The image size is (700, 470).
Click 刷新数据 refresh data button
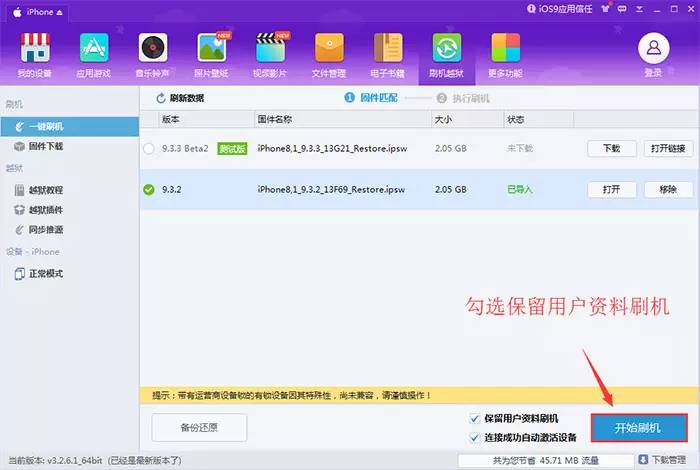(180, 98)
